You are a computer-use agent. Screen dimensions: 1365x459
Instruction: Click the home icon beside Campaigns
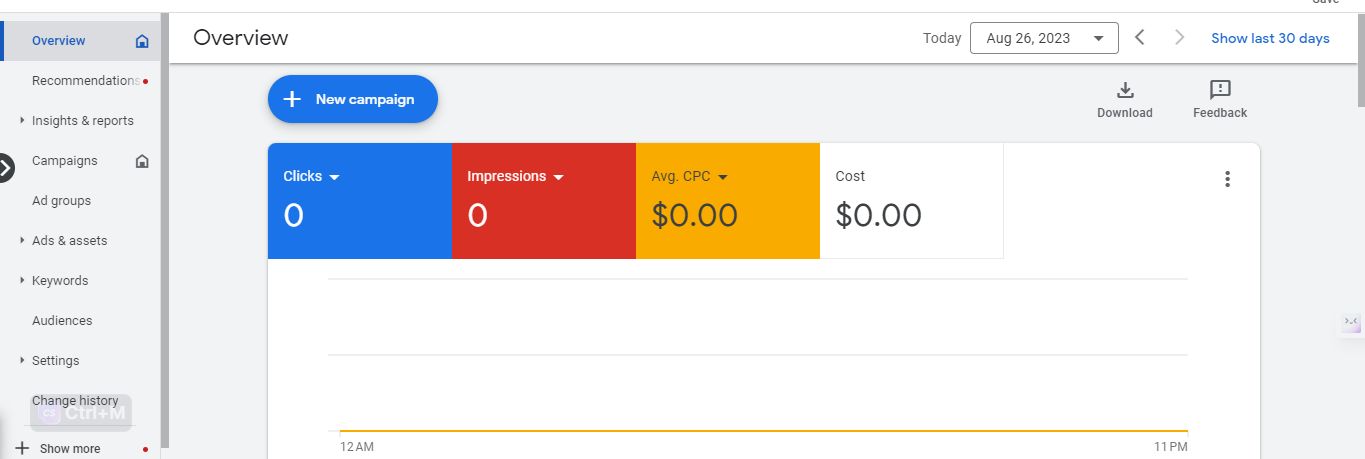(x=142, y=161)
